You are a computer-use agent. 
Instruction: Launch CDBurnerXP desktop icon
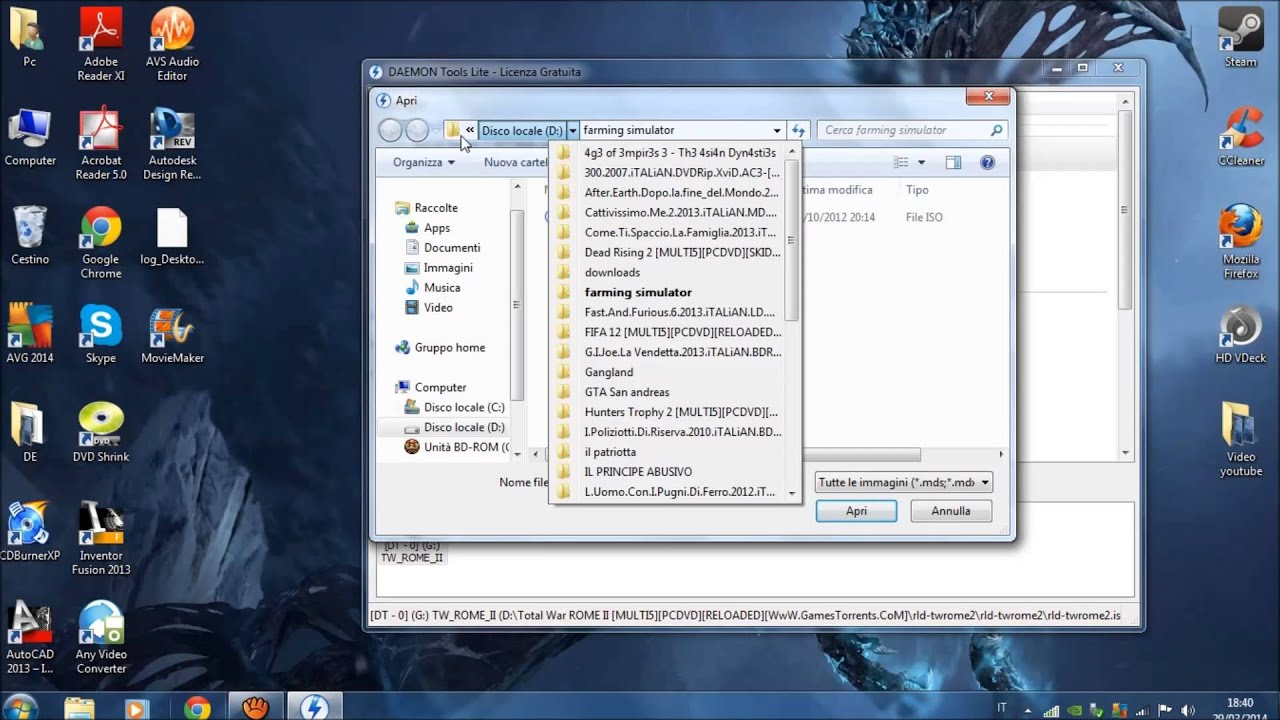tap(30, 531)
